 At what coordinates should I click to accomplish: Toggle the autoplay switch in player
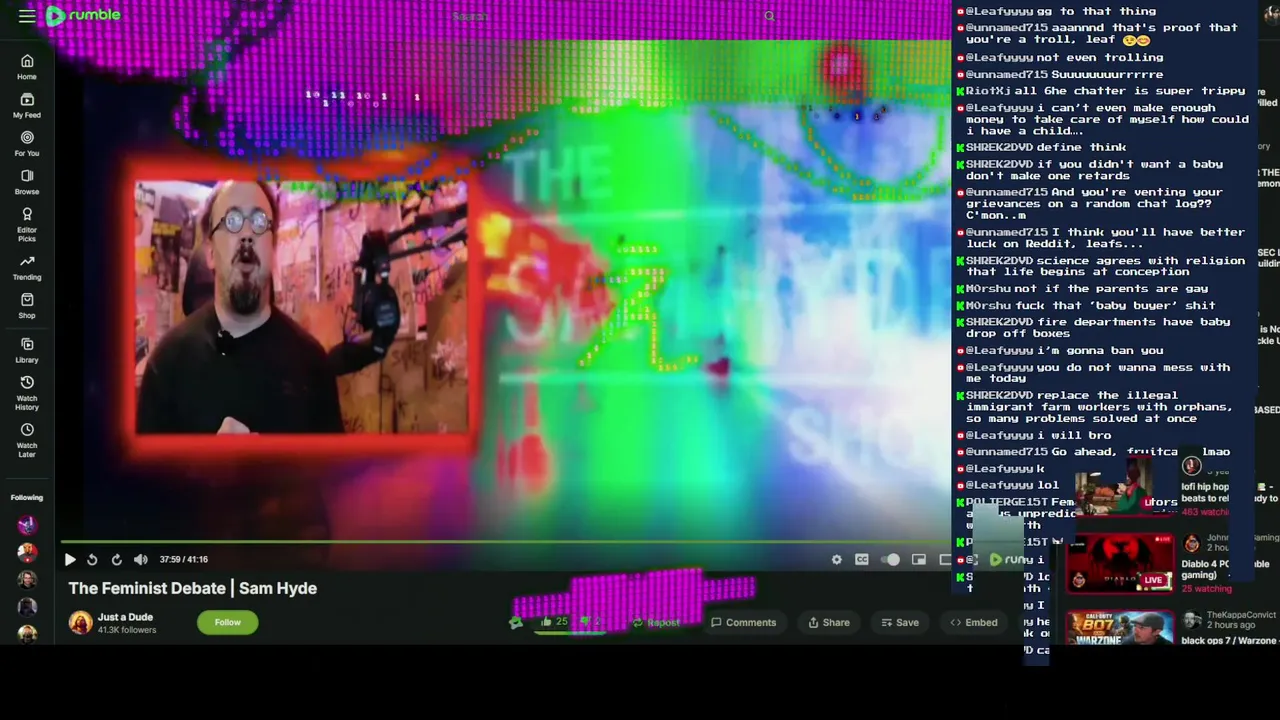(890, 560)
